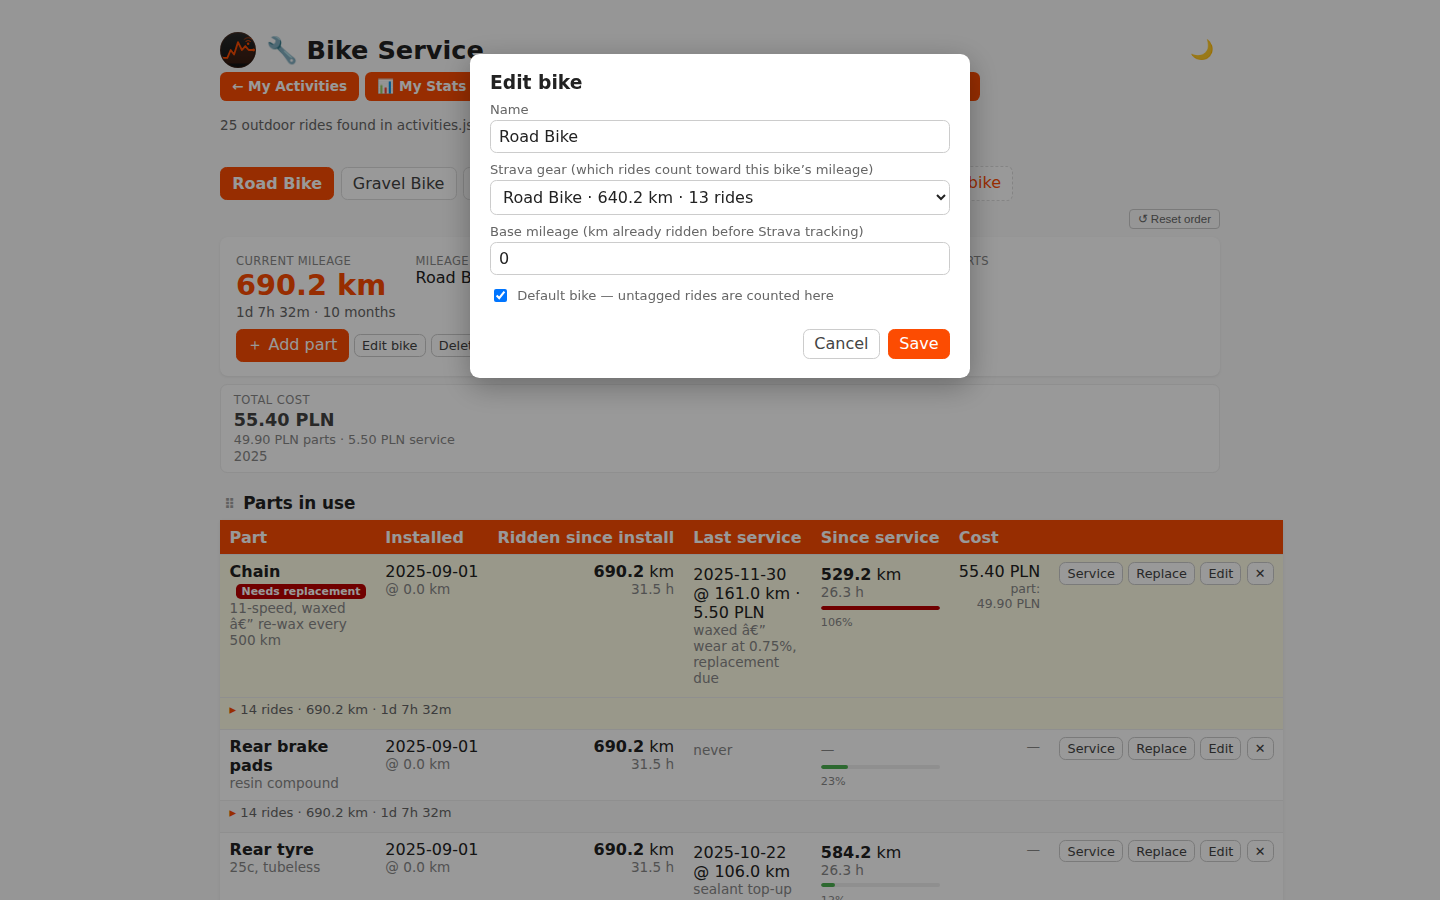Screen dimensions: 1440x900
Task: Click Service for Rear tyre
Action: click(x=1090, y=852)
